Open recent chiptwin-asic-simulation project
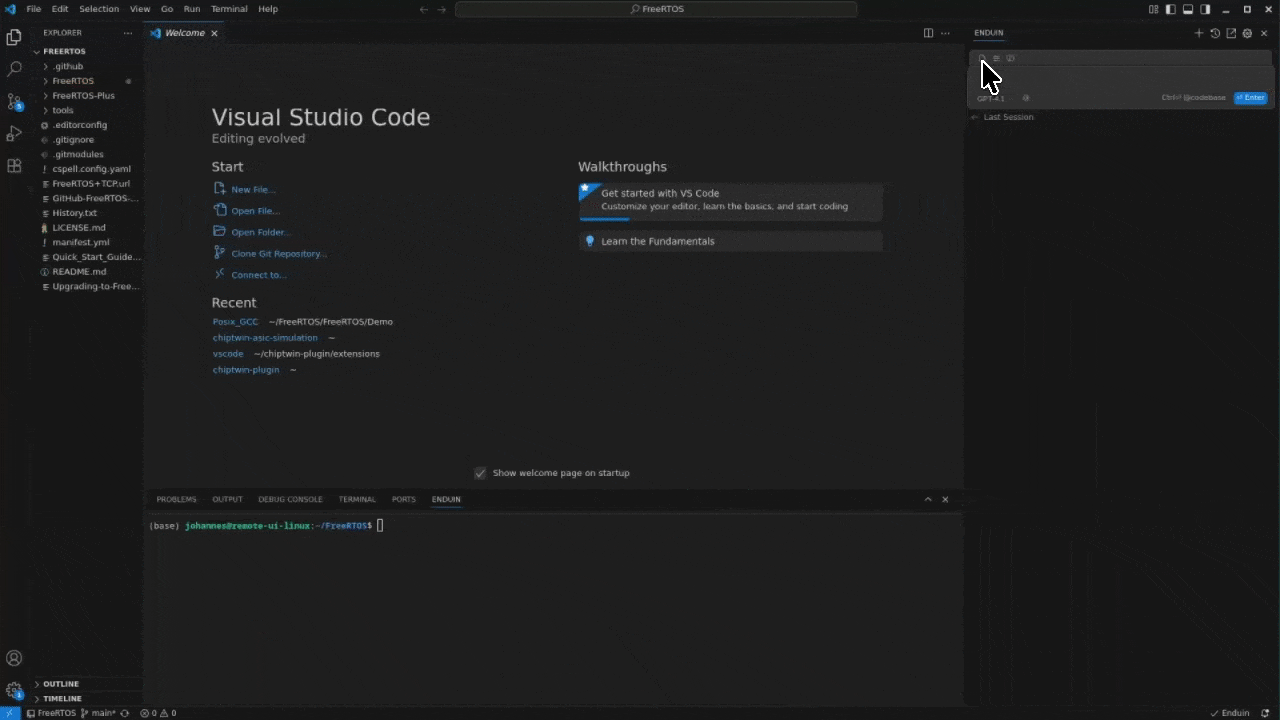 click(x=265, y=338)
